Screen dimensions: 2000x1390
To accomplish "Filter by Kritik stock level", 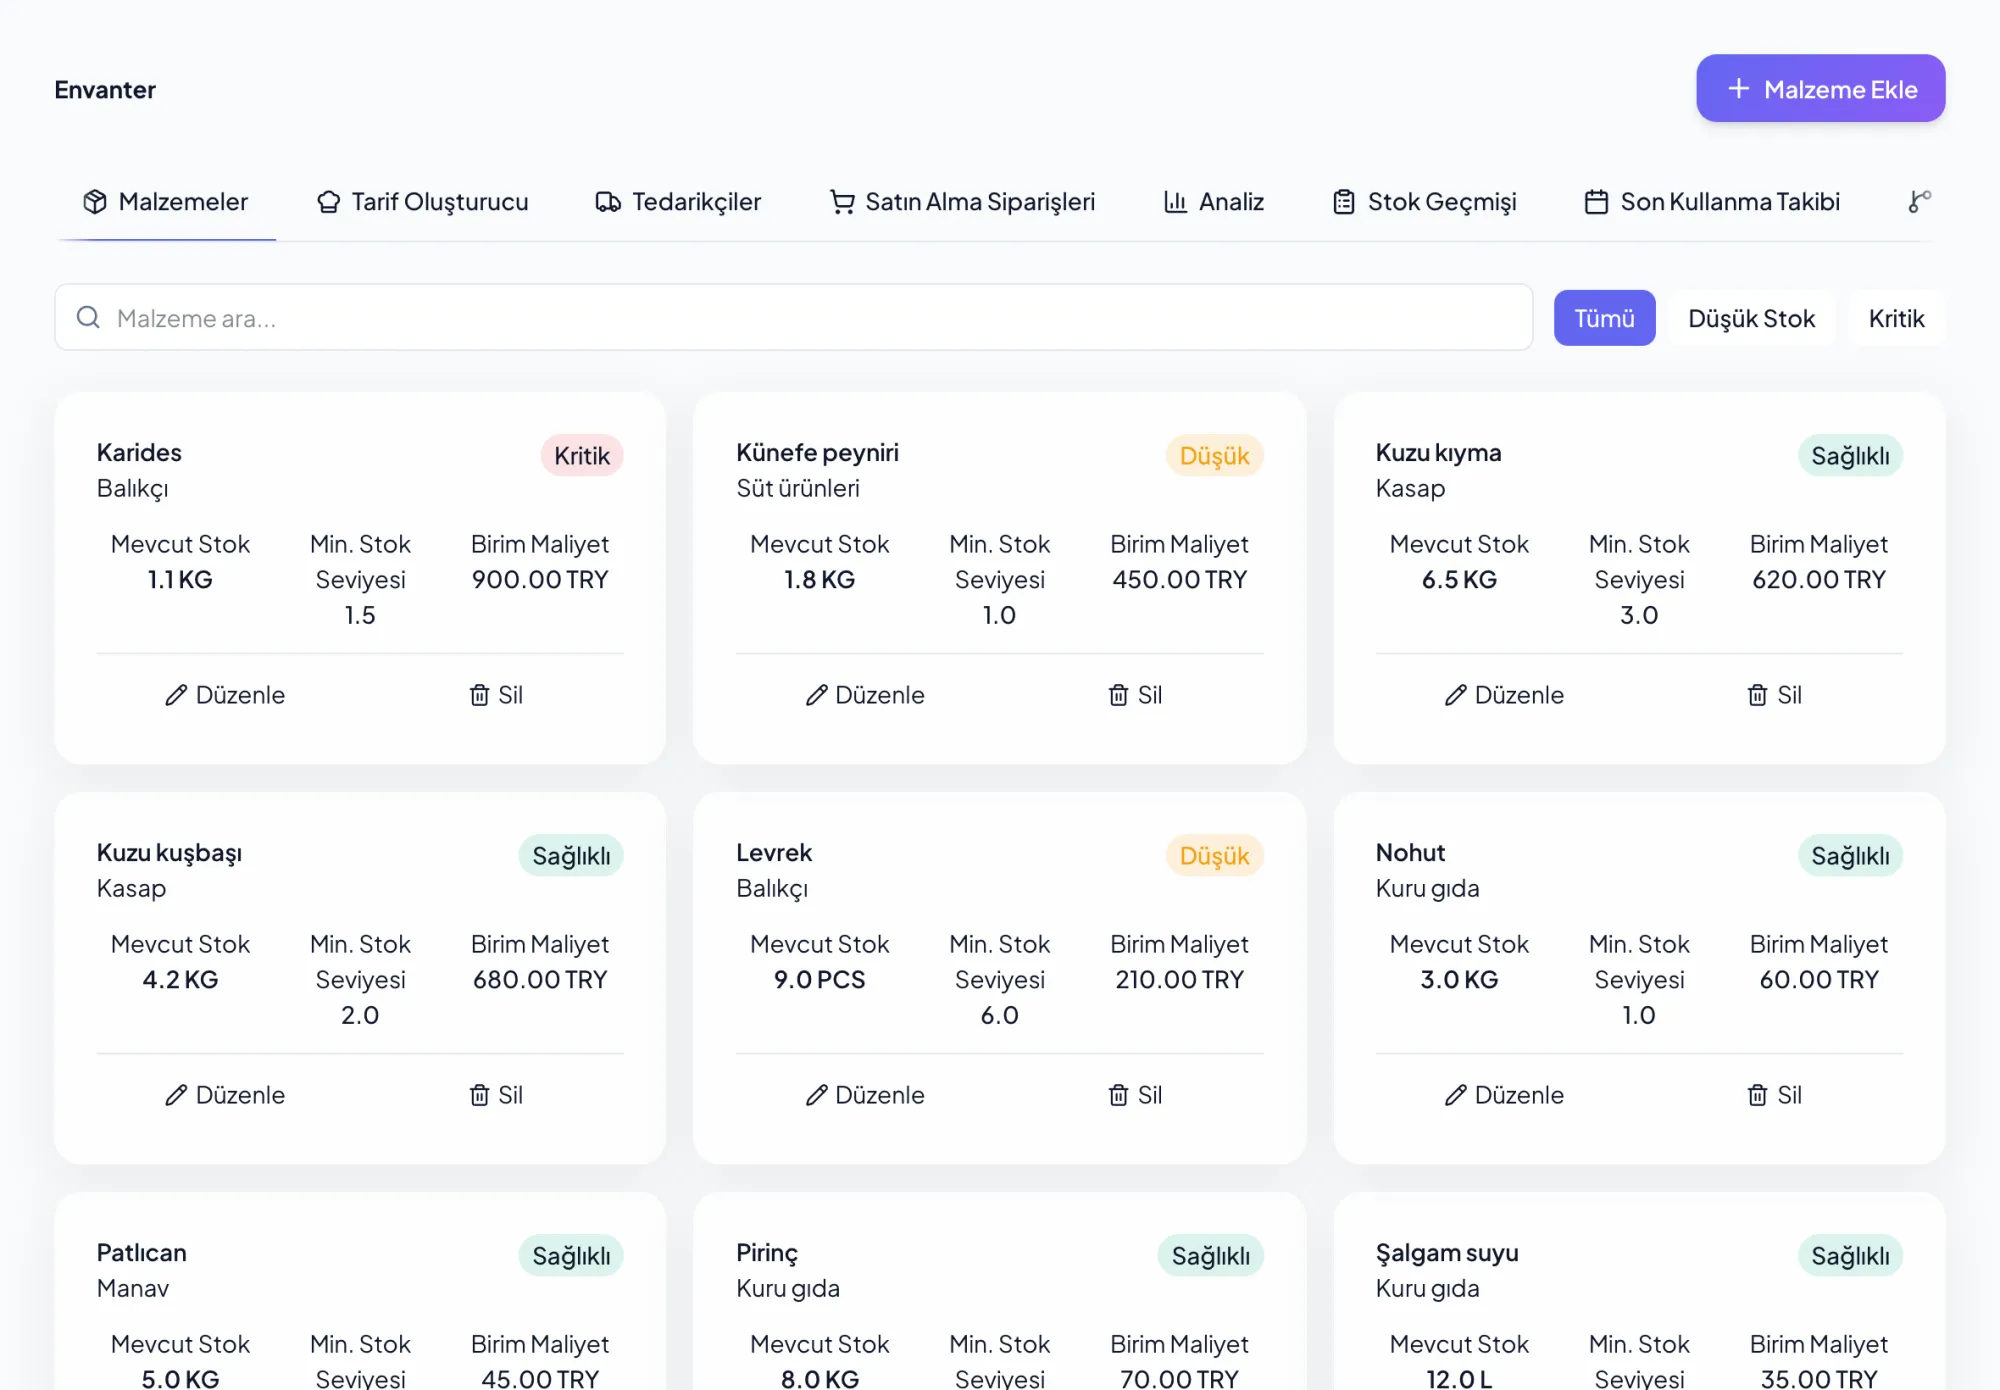I will tap(1896, 318).
